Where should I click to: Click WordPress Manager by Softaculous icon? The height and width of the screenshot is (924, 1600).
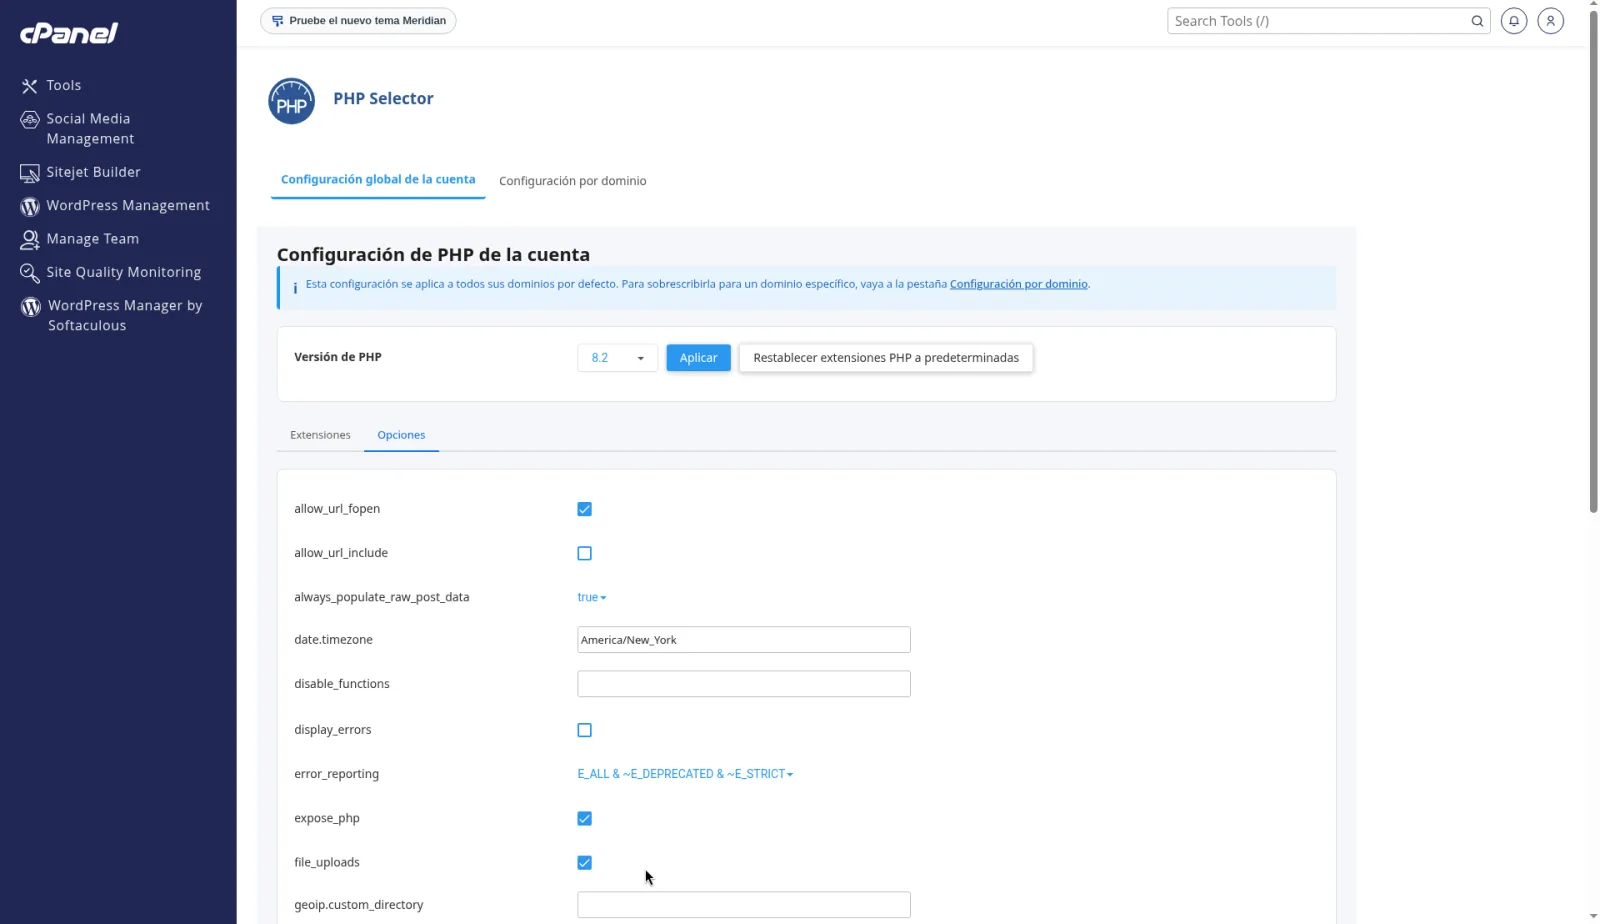tap(31, 307)
